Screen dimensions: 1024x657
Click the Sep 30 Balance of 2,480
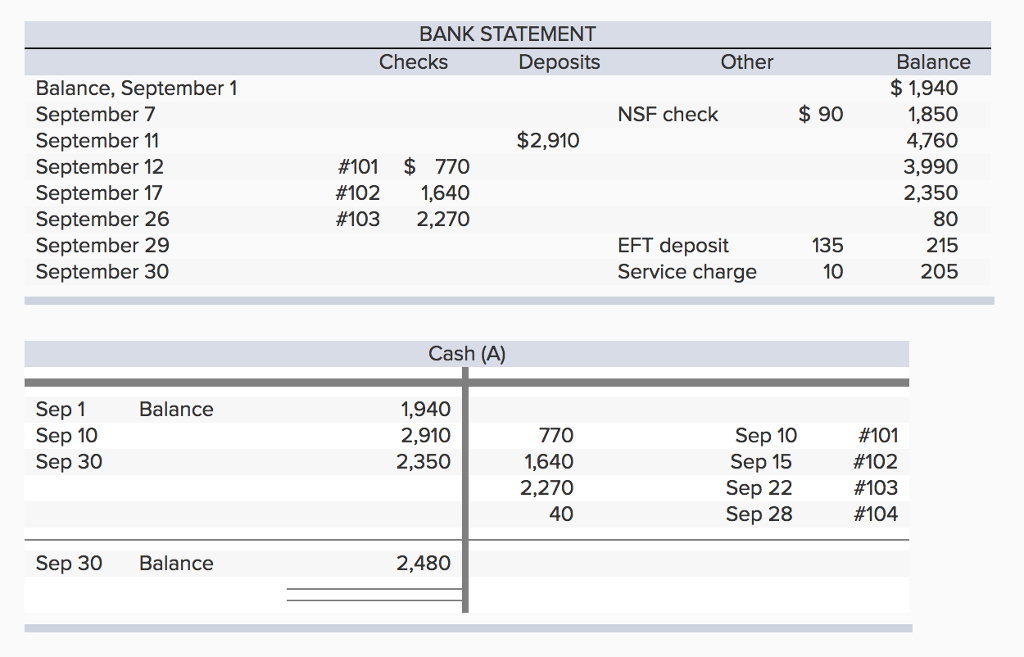[x=428, y=563]
